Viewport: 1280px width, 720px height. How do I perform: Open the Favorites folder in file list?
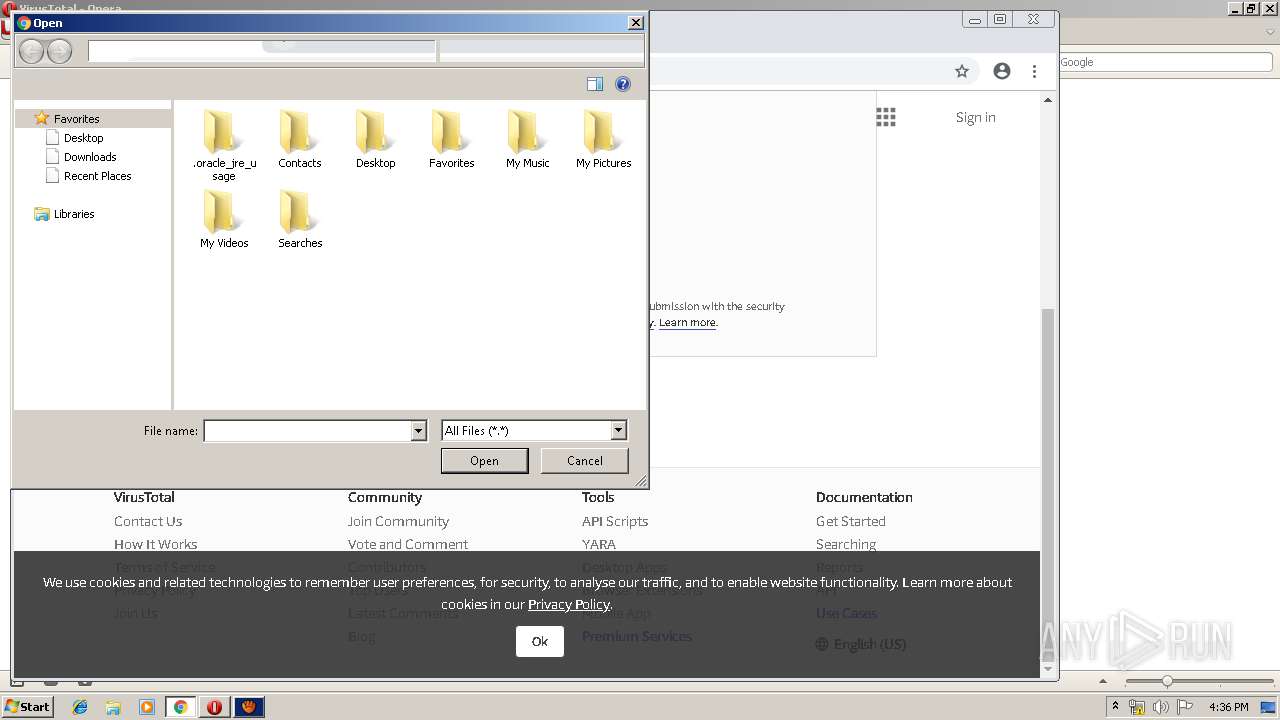(x=452, y=139)
